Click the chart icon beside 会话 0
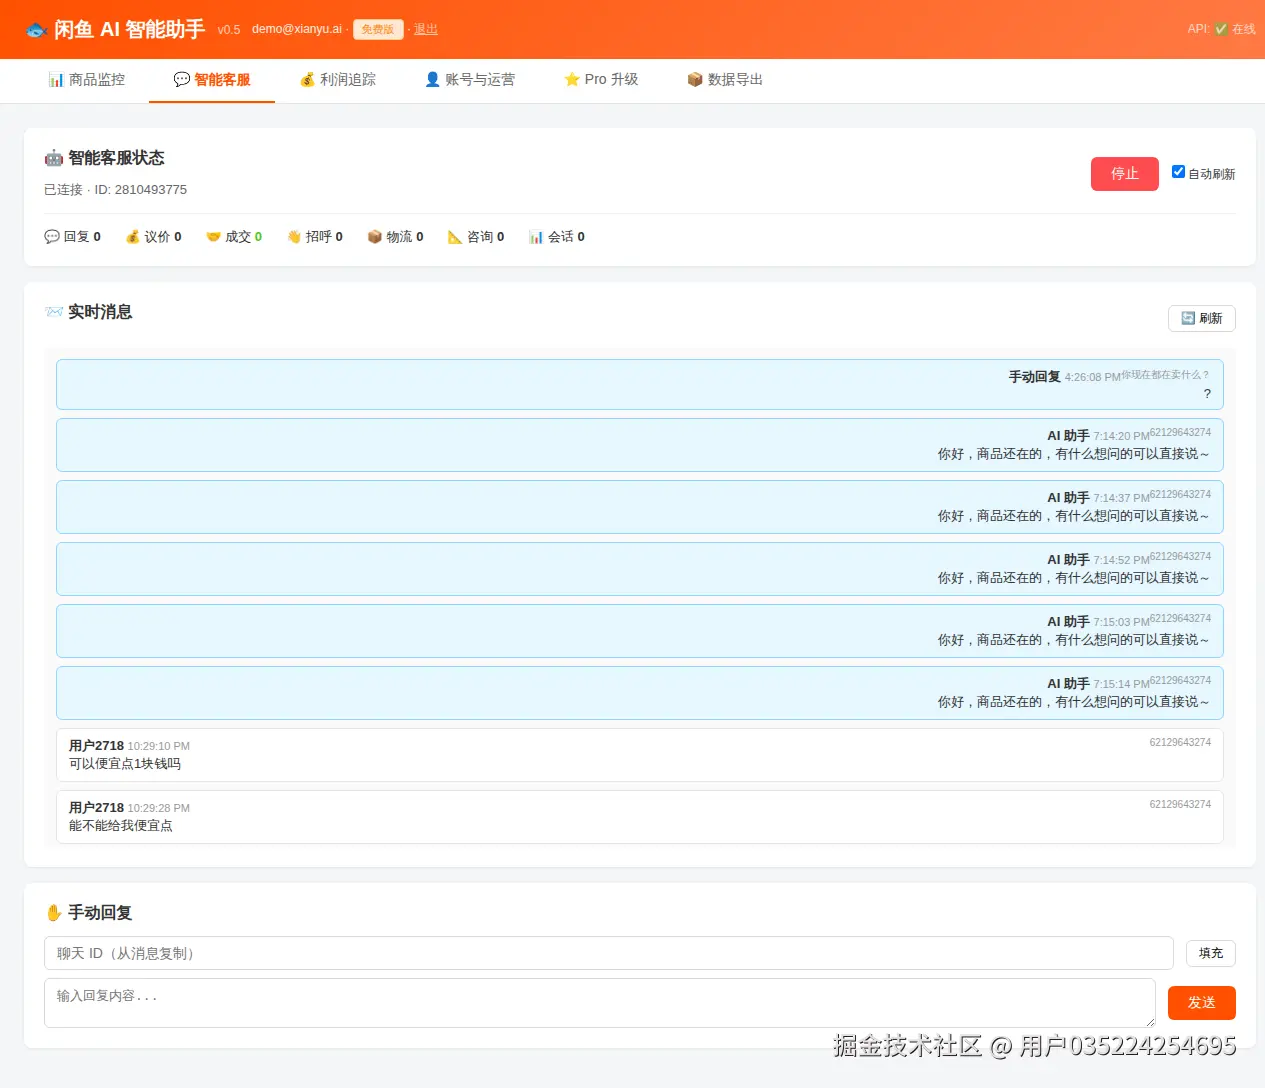Viewport: 1265px width, 1088px height. click(x=536, y=237)
